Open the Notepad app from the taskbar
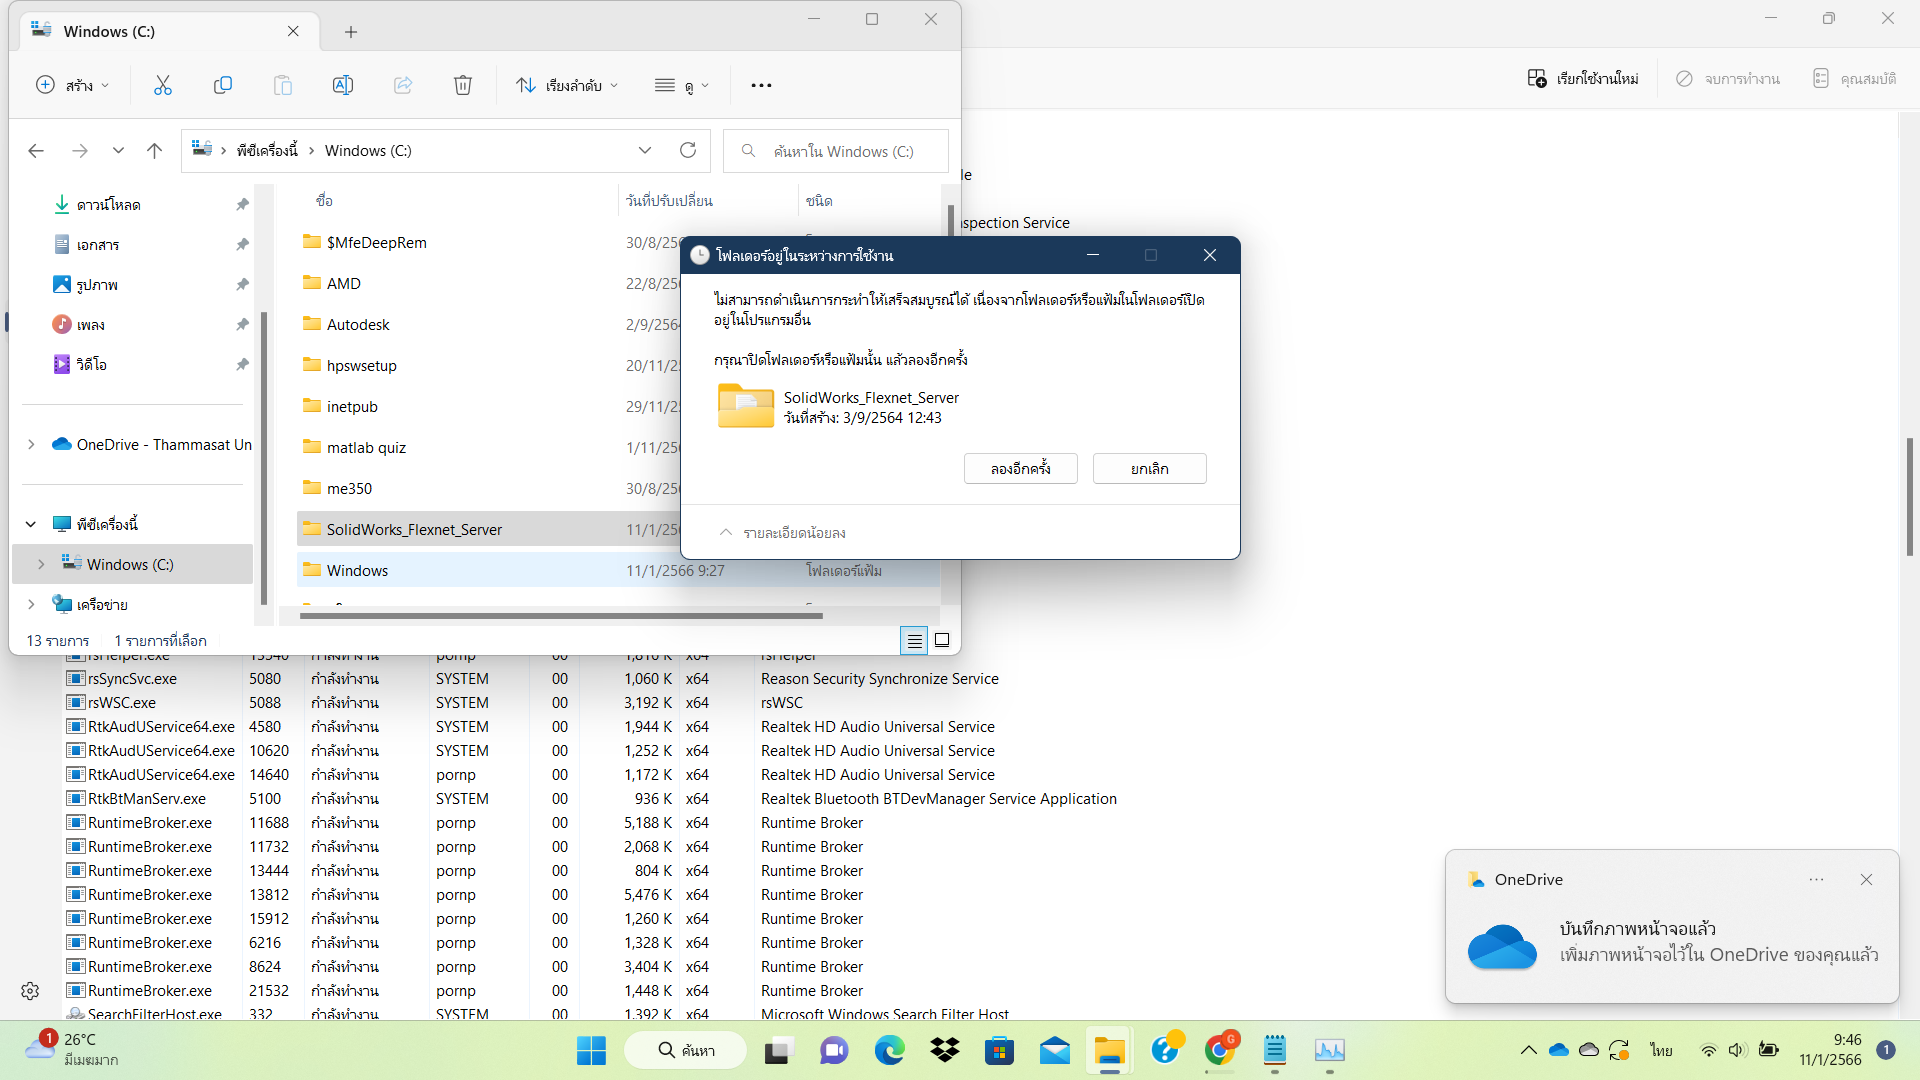The height and width of the screenshot is (1080, 1920). pyautogui.click(x=1274, y=1050)
